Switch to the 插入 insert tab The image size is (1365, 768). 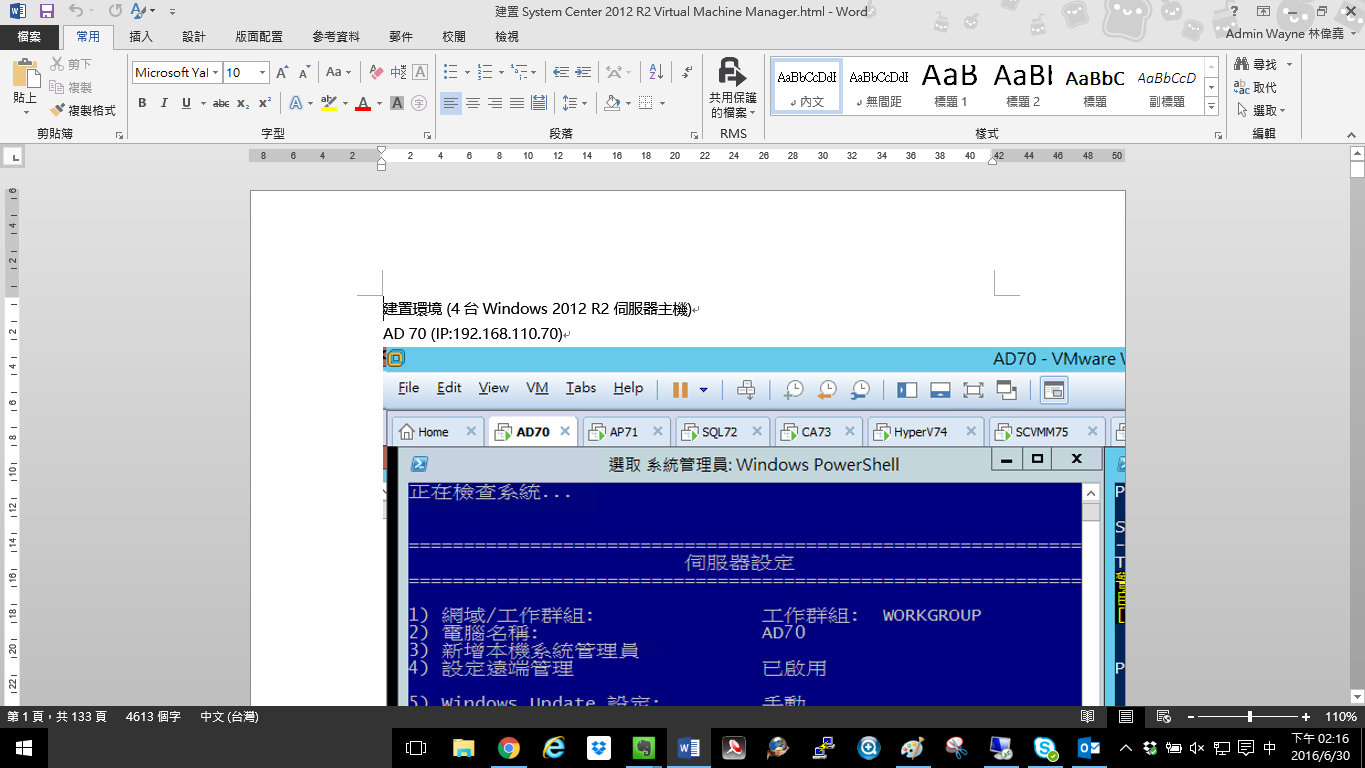[141, 37]
